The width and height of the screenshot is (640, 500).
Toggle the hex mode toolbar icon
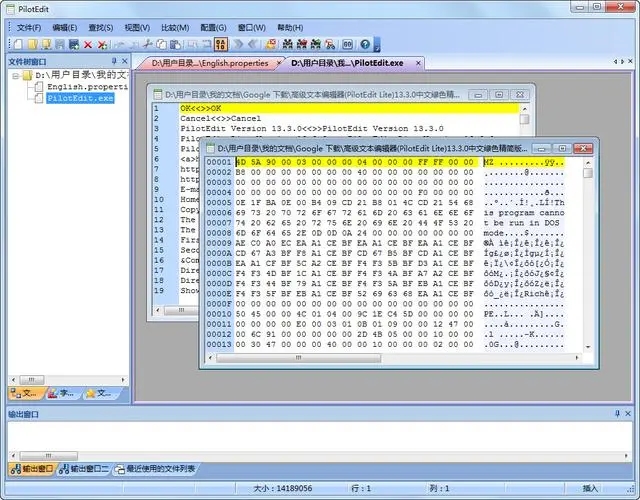coord(221,45)
